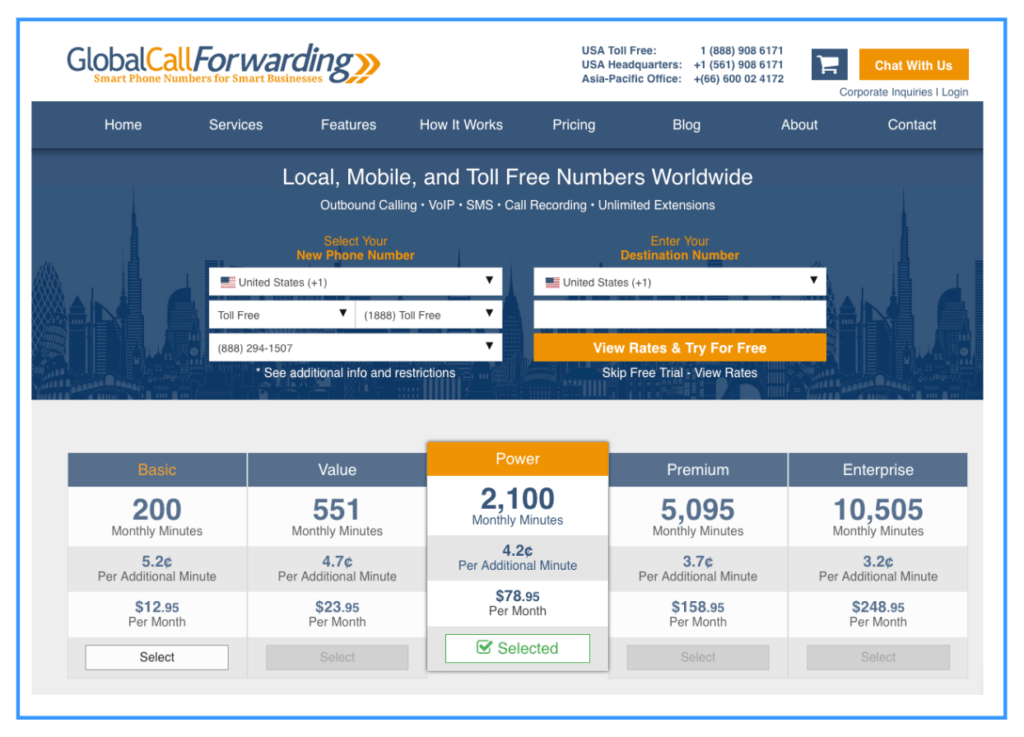Image resolution: width=1024 pixels, height=737 pixels.
Task: Go to the How It Works page
Action: click(x=461, y=124)
